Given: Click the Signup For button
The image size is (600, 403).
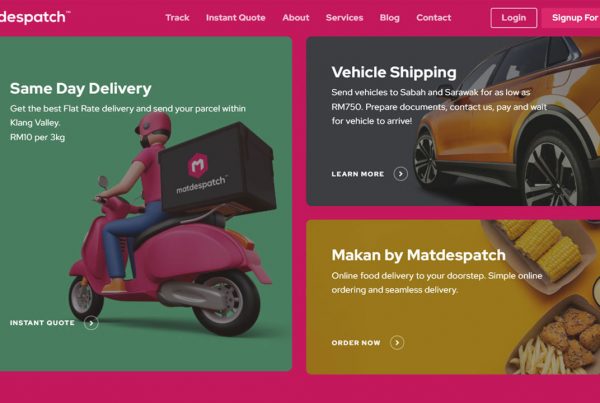Looking at the screenshot, I should [571, 18].
